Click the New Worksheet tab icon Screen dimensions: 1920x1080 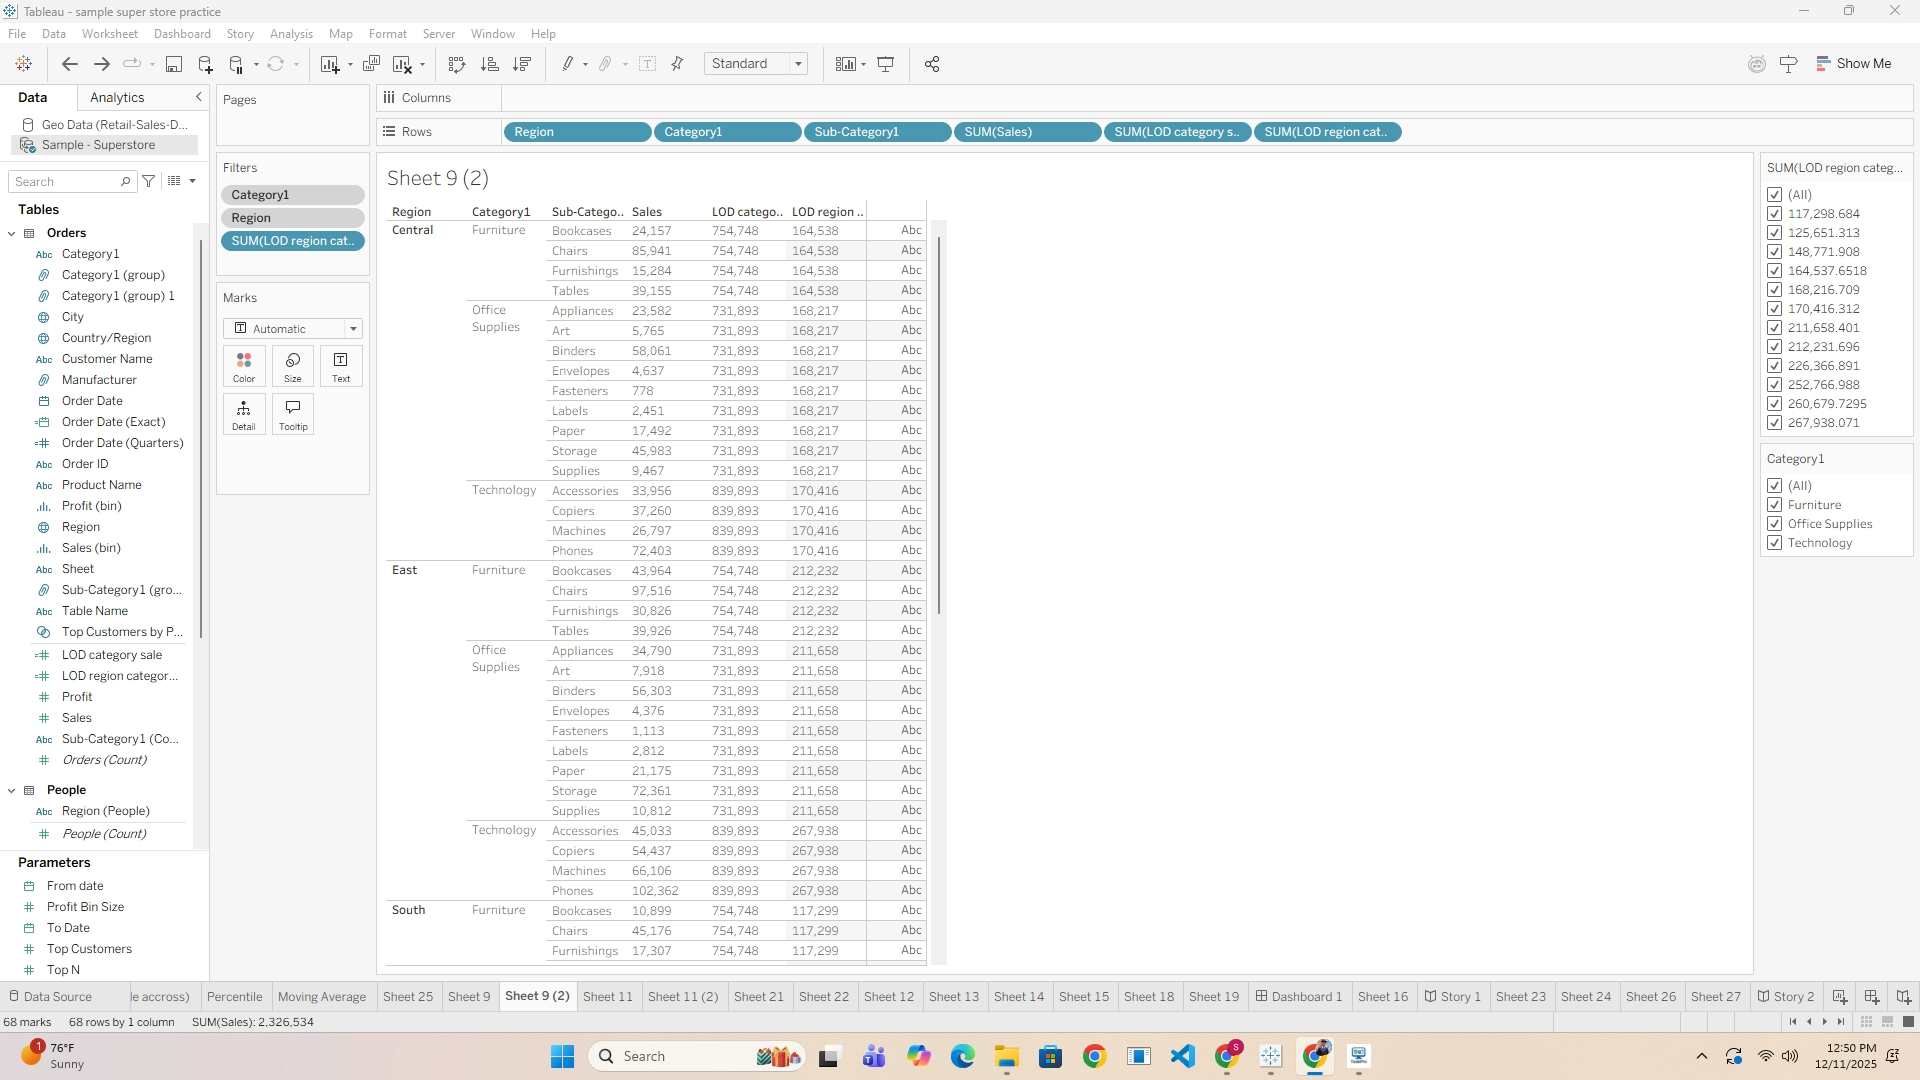(1840, 997)
